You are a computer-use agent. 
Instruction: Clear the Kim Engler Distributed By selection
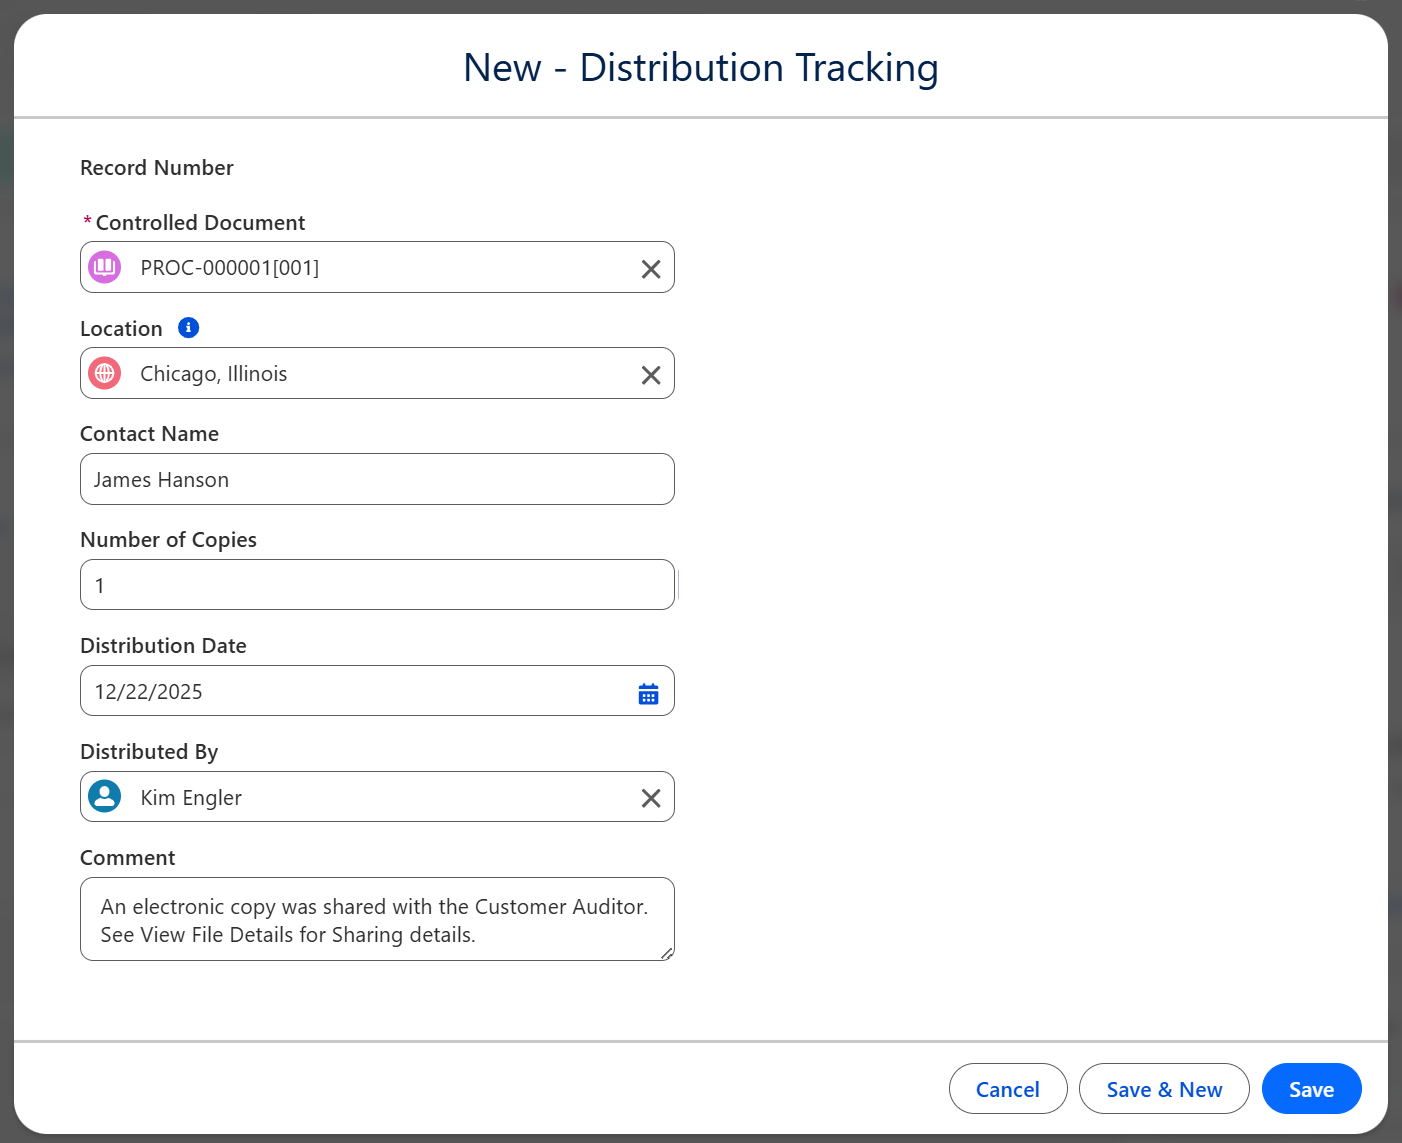click(x=650, y=798)
